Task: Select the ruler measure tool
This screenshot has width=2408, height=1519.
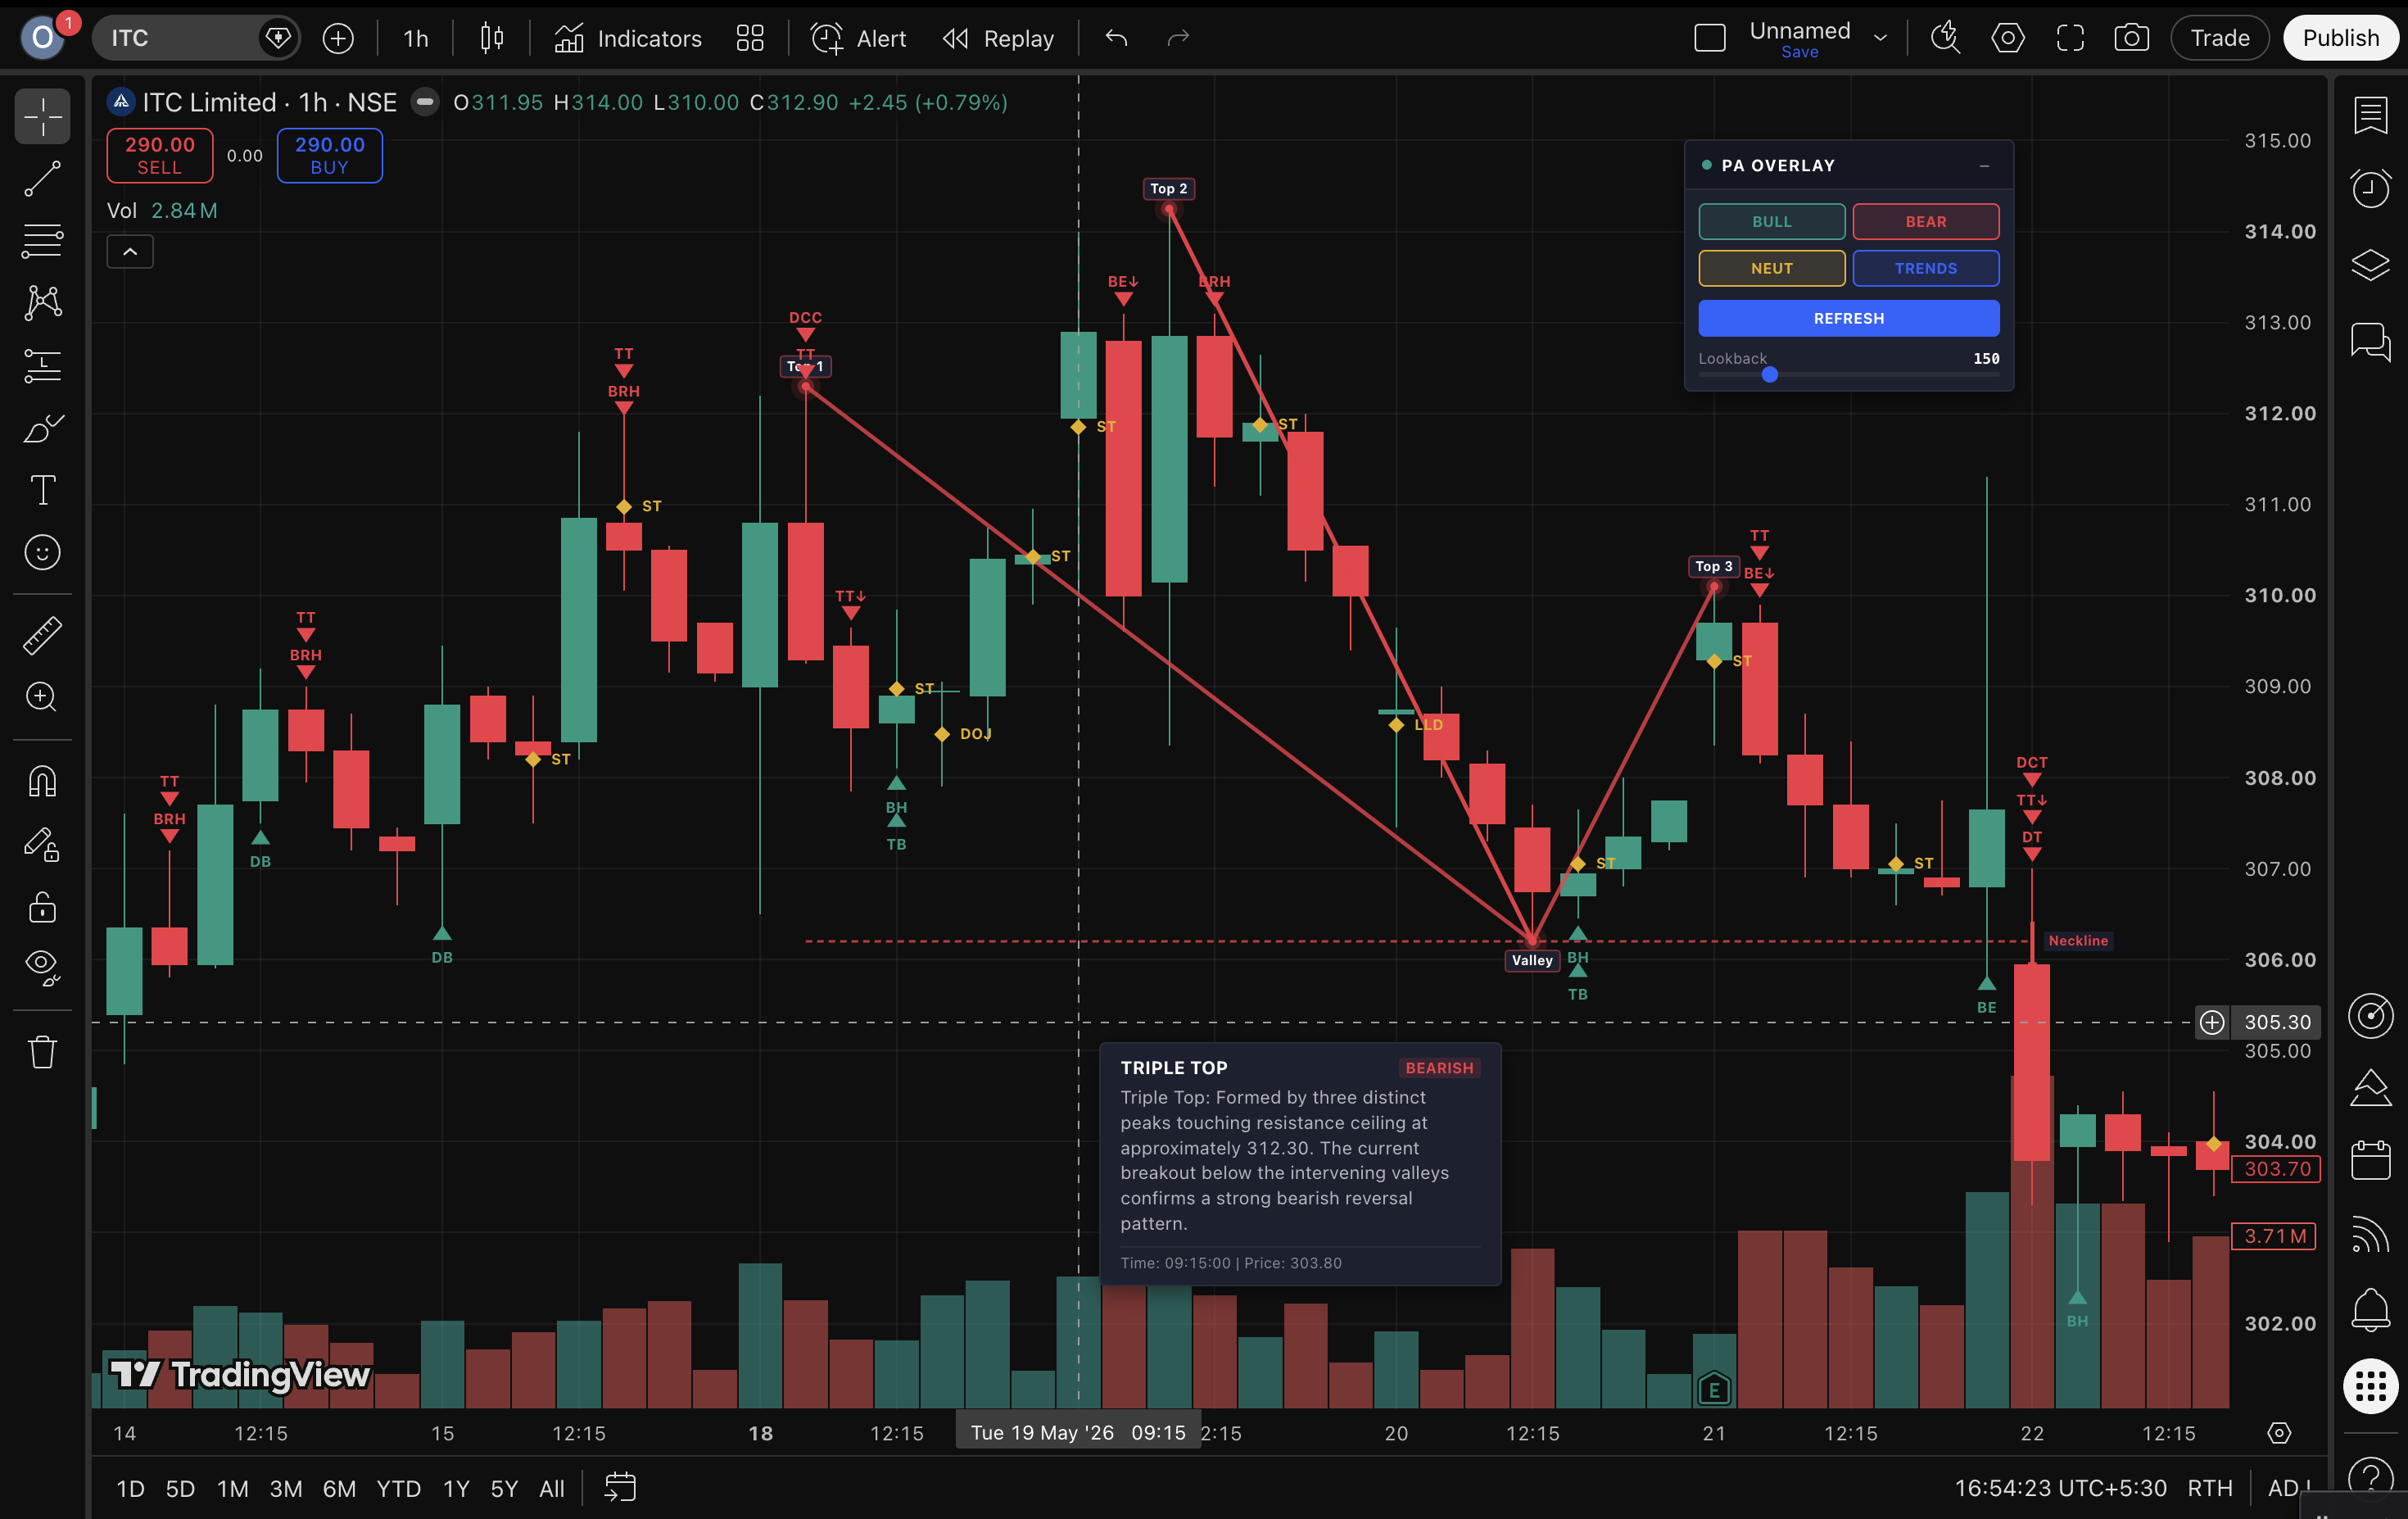Action: [42, 636]
